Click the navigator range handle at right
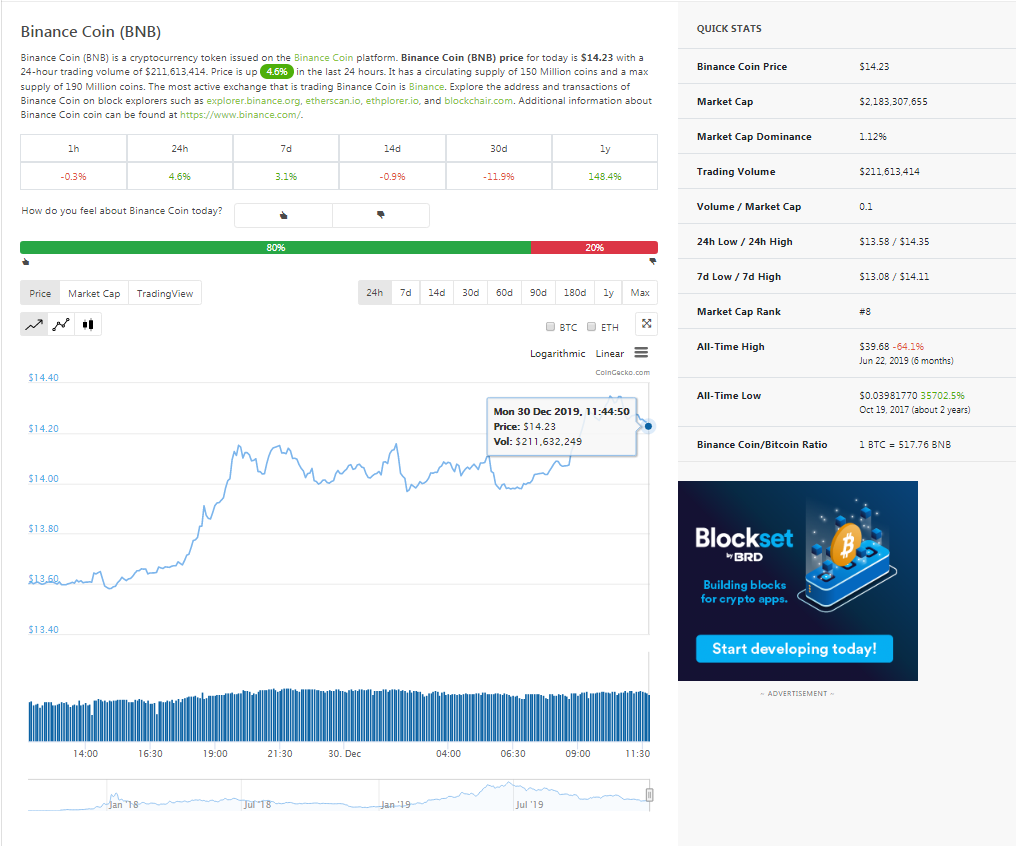The height and width of the screenshot is (846, 1016). pos(649,795)
